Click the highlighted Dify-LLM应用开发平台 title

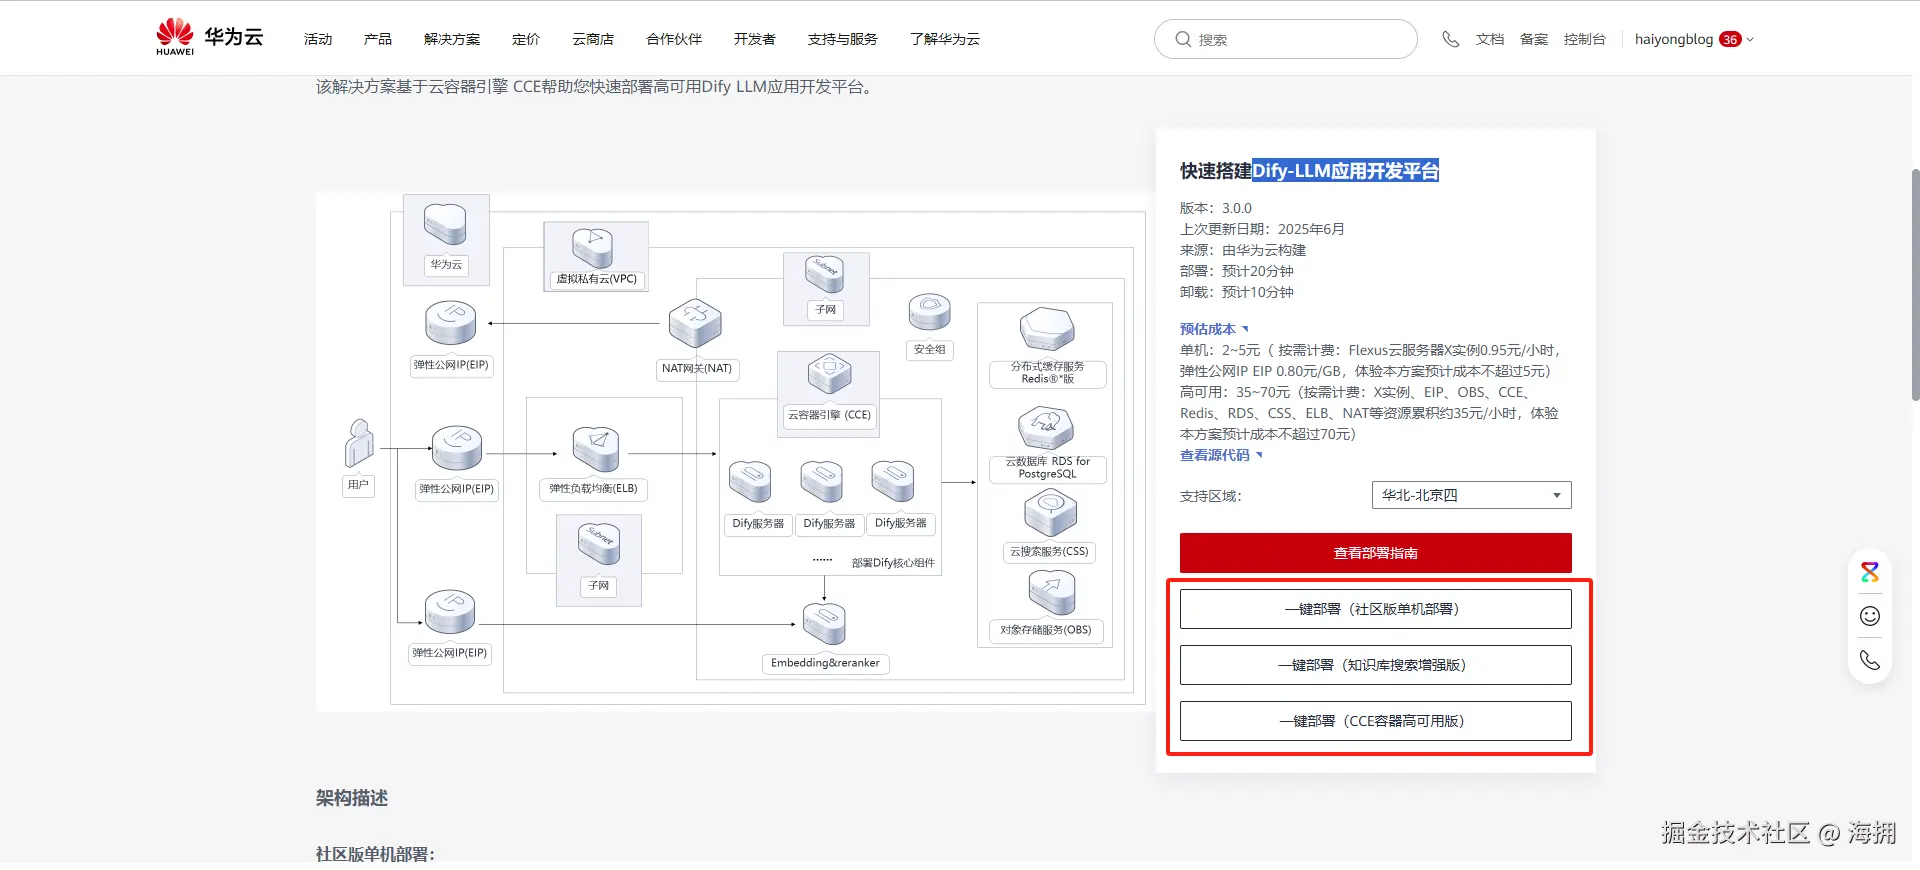(x=1345, y=171)
